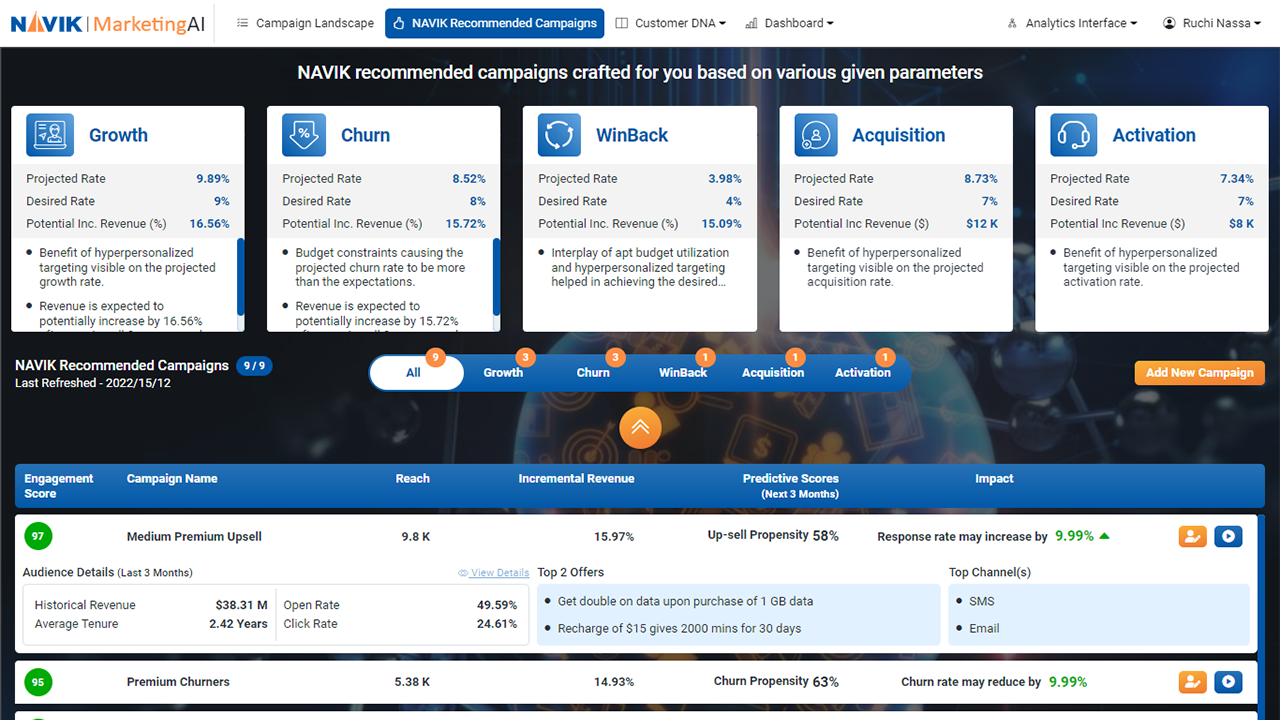Click the 9 / 9 campaign count badge
The width and height of the screenshot is (1280, 720).
point(254,366)
